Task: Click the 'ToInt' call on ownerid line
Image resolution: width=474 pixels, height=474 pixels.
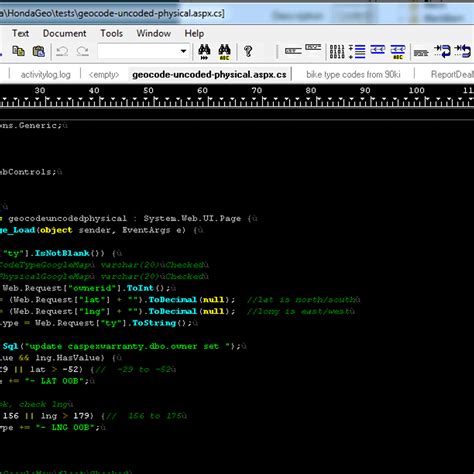Action: click(x=140, y=288)
